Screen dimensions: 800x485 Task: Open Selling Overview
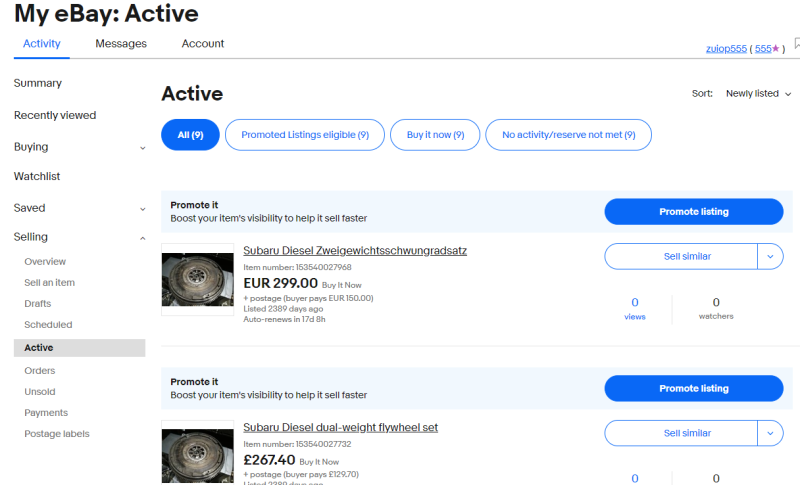coord(45,262)
